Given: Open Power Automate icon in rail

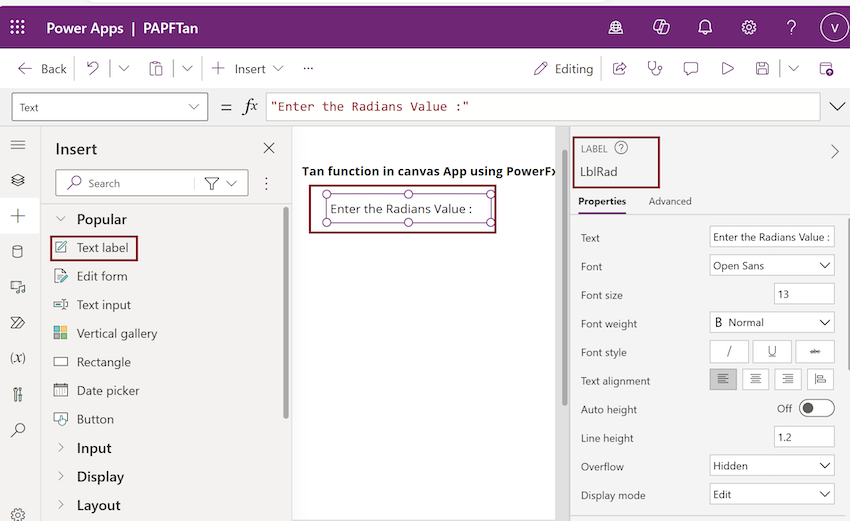Looking at the screenshot, I should (x=18, y=323).
